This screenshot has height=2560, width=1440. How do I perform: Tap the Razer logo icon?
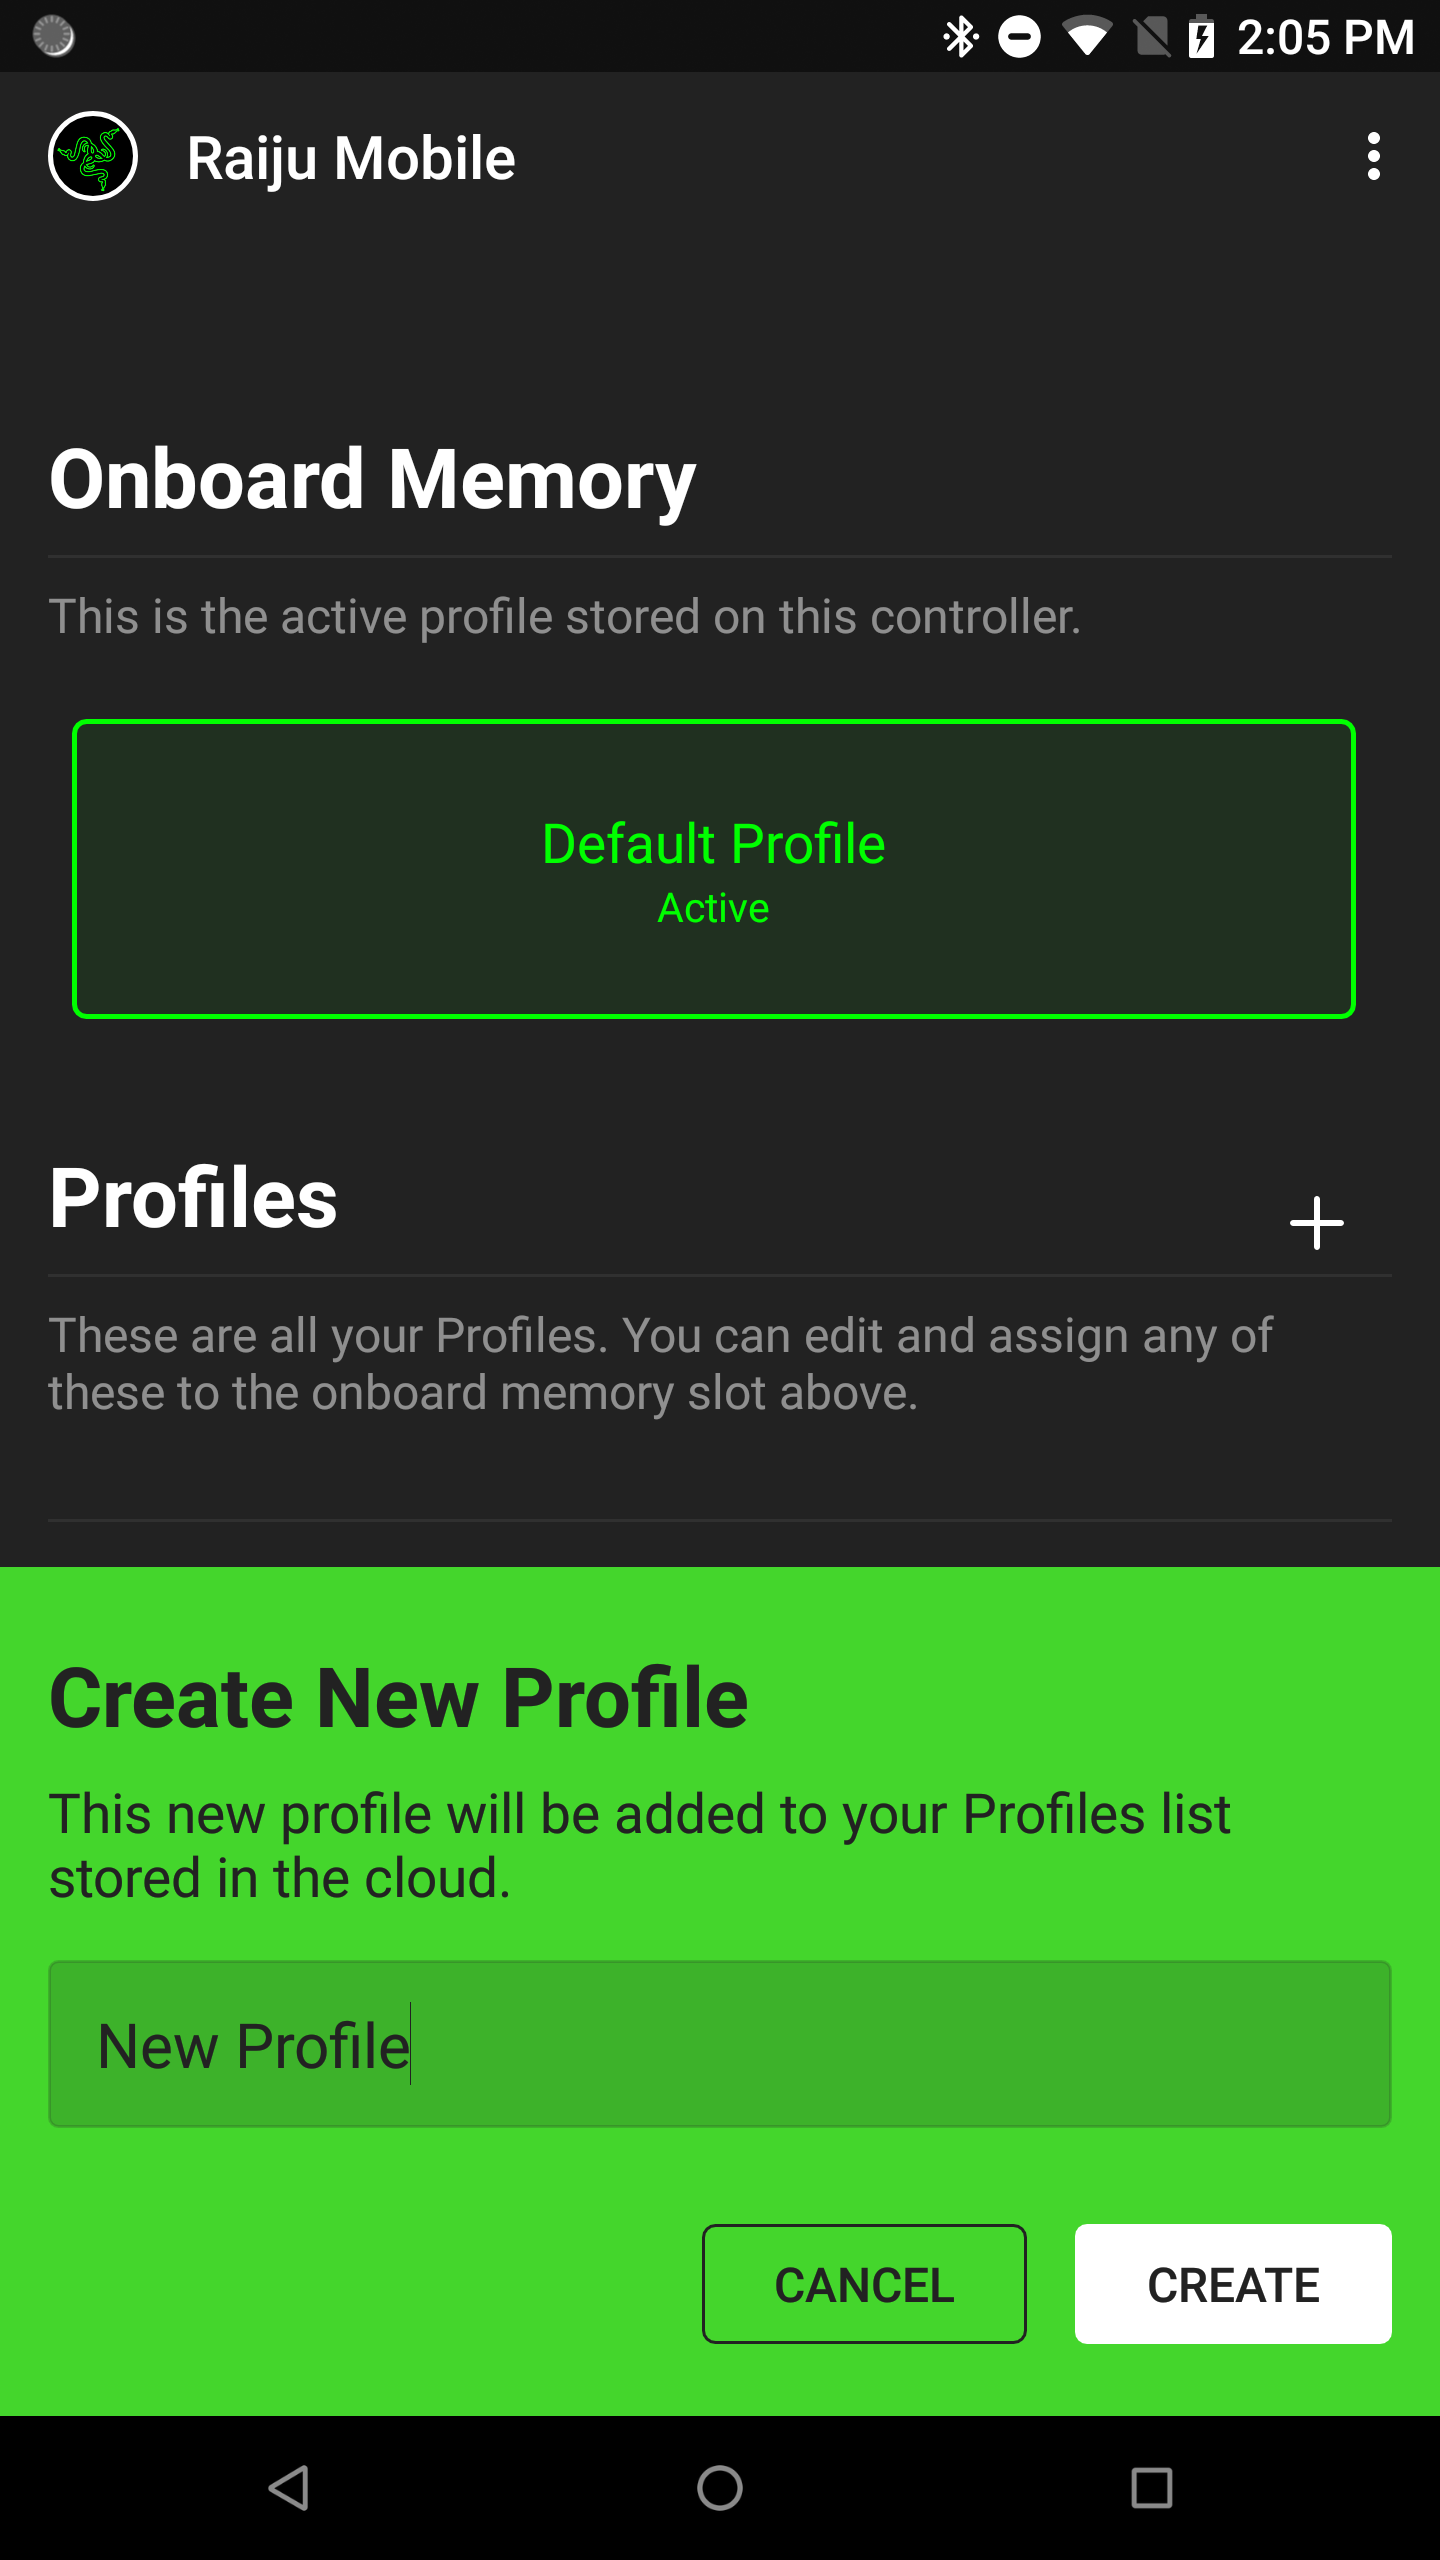coord(93,156)
